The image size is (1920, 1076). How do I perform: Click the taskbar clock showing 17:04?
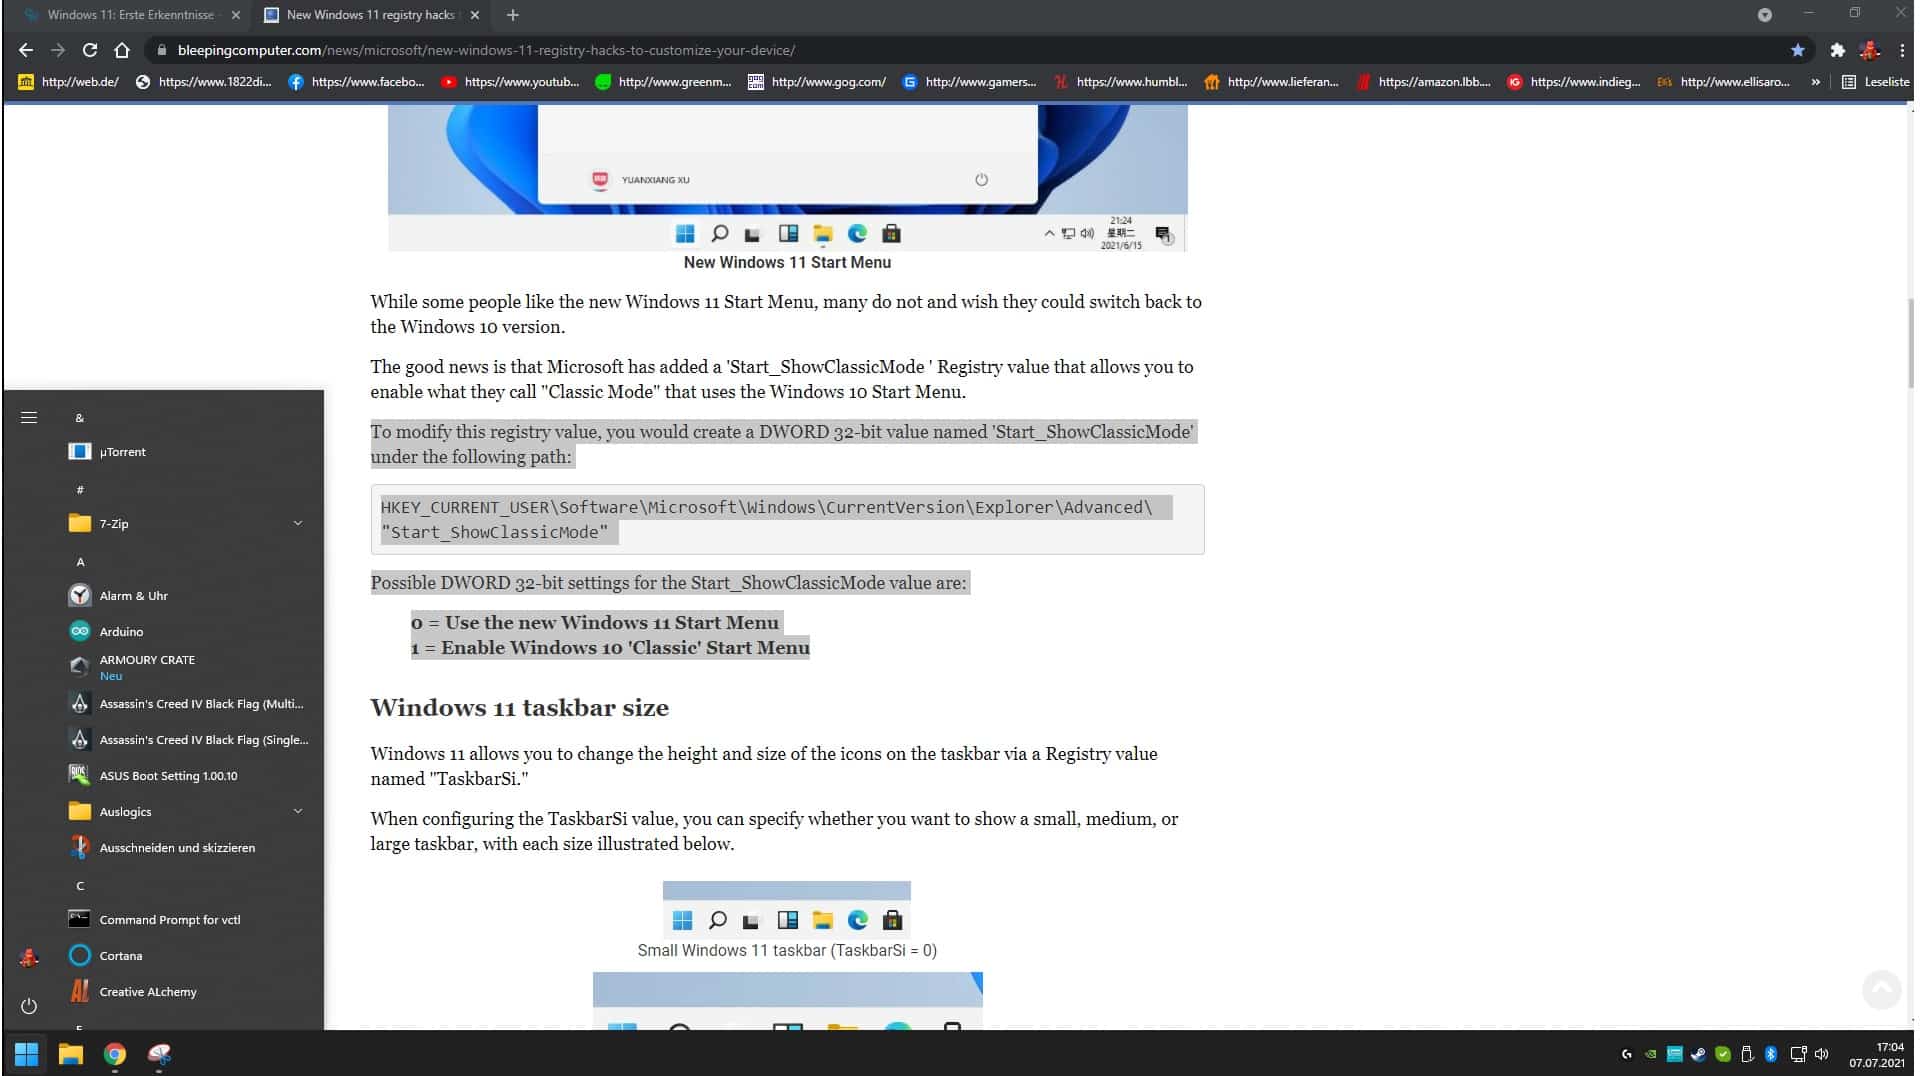click(1876, 1054)
